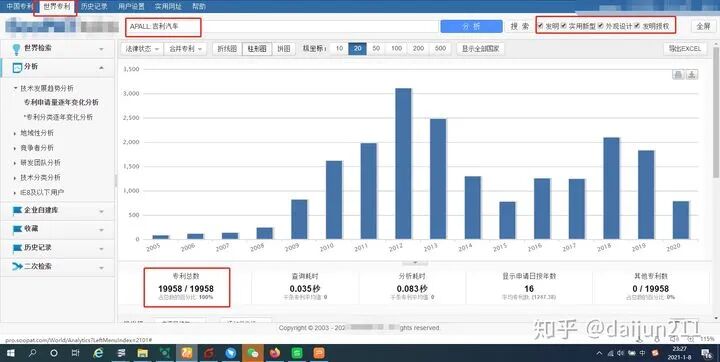
Task: Open File Explorer from the taskbar
Action: tap(142, 353)
